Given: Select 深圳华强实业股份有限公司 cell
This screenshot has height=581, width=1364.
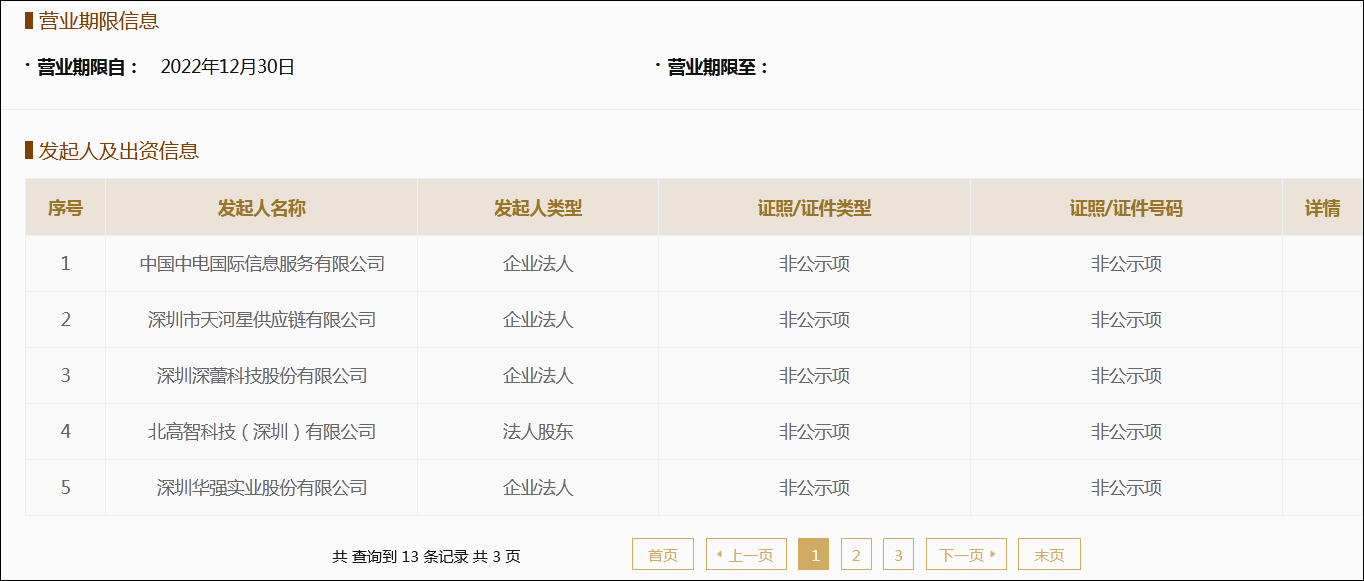Looking at the screenshot, I should (x=262, y=488).
